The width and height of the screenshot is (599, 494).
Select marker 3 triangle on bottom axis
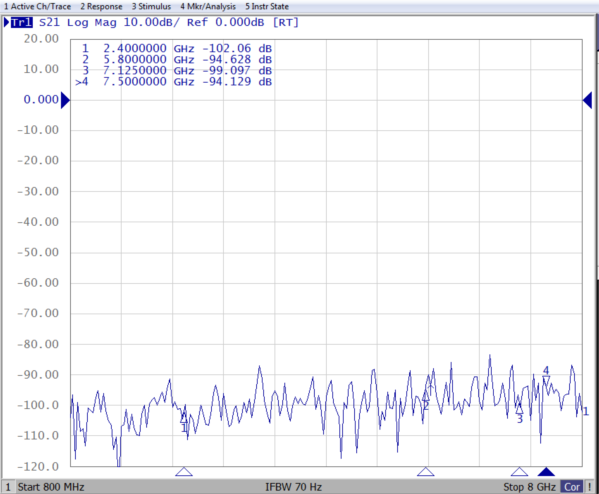(520, 471)
